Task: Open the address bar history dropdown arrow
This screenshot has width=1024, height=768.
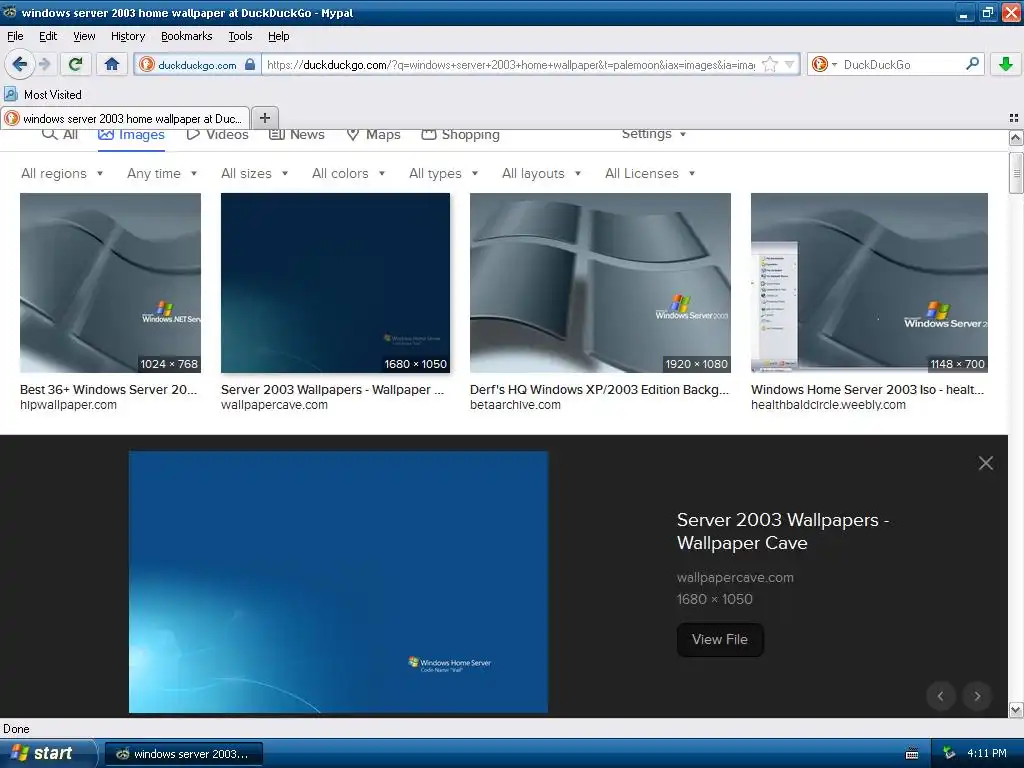Action: (x=789, y=64)
